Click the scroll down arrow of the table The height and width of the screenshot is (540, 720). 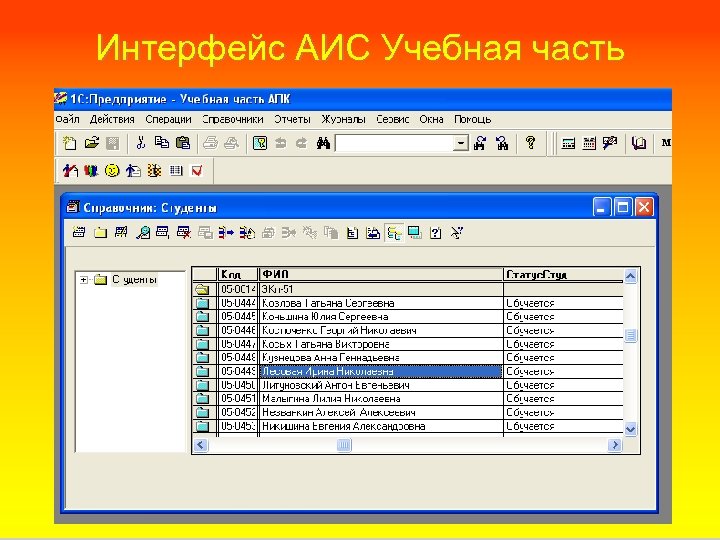pyautogui.click(x=631, y=429)
